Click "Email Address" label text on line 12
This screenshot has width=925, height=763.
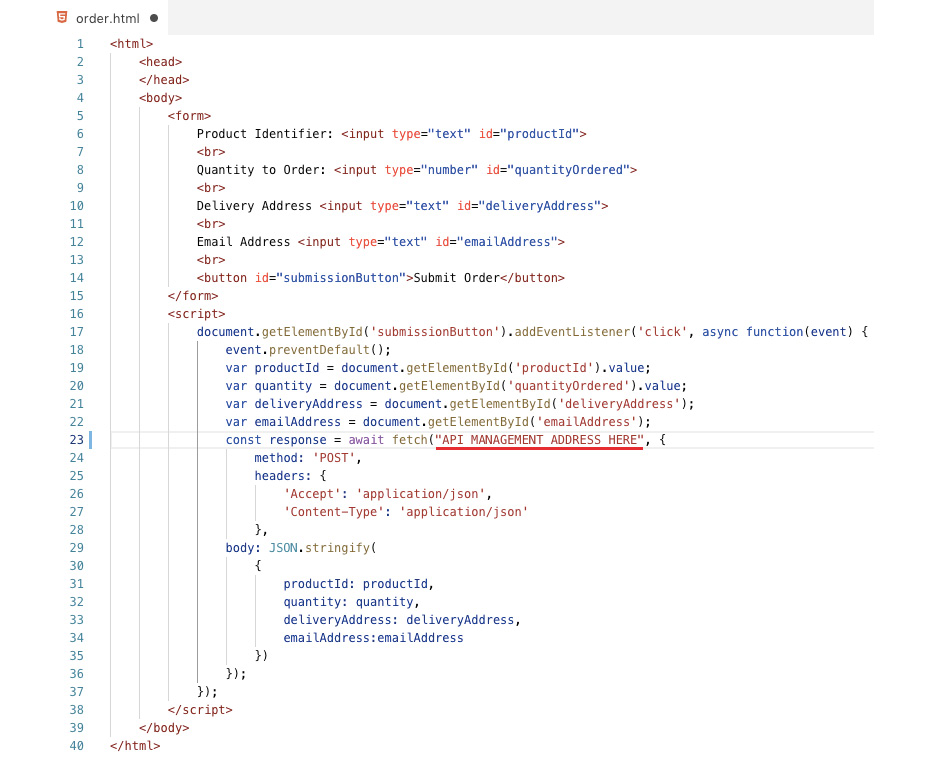tap(244, 242)
